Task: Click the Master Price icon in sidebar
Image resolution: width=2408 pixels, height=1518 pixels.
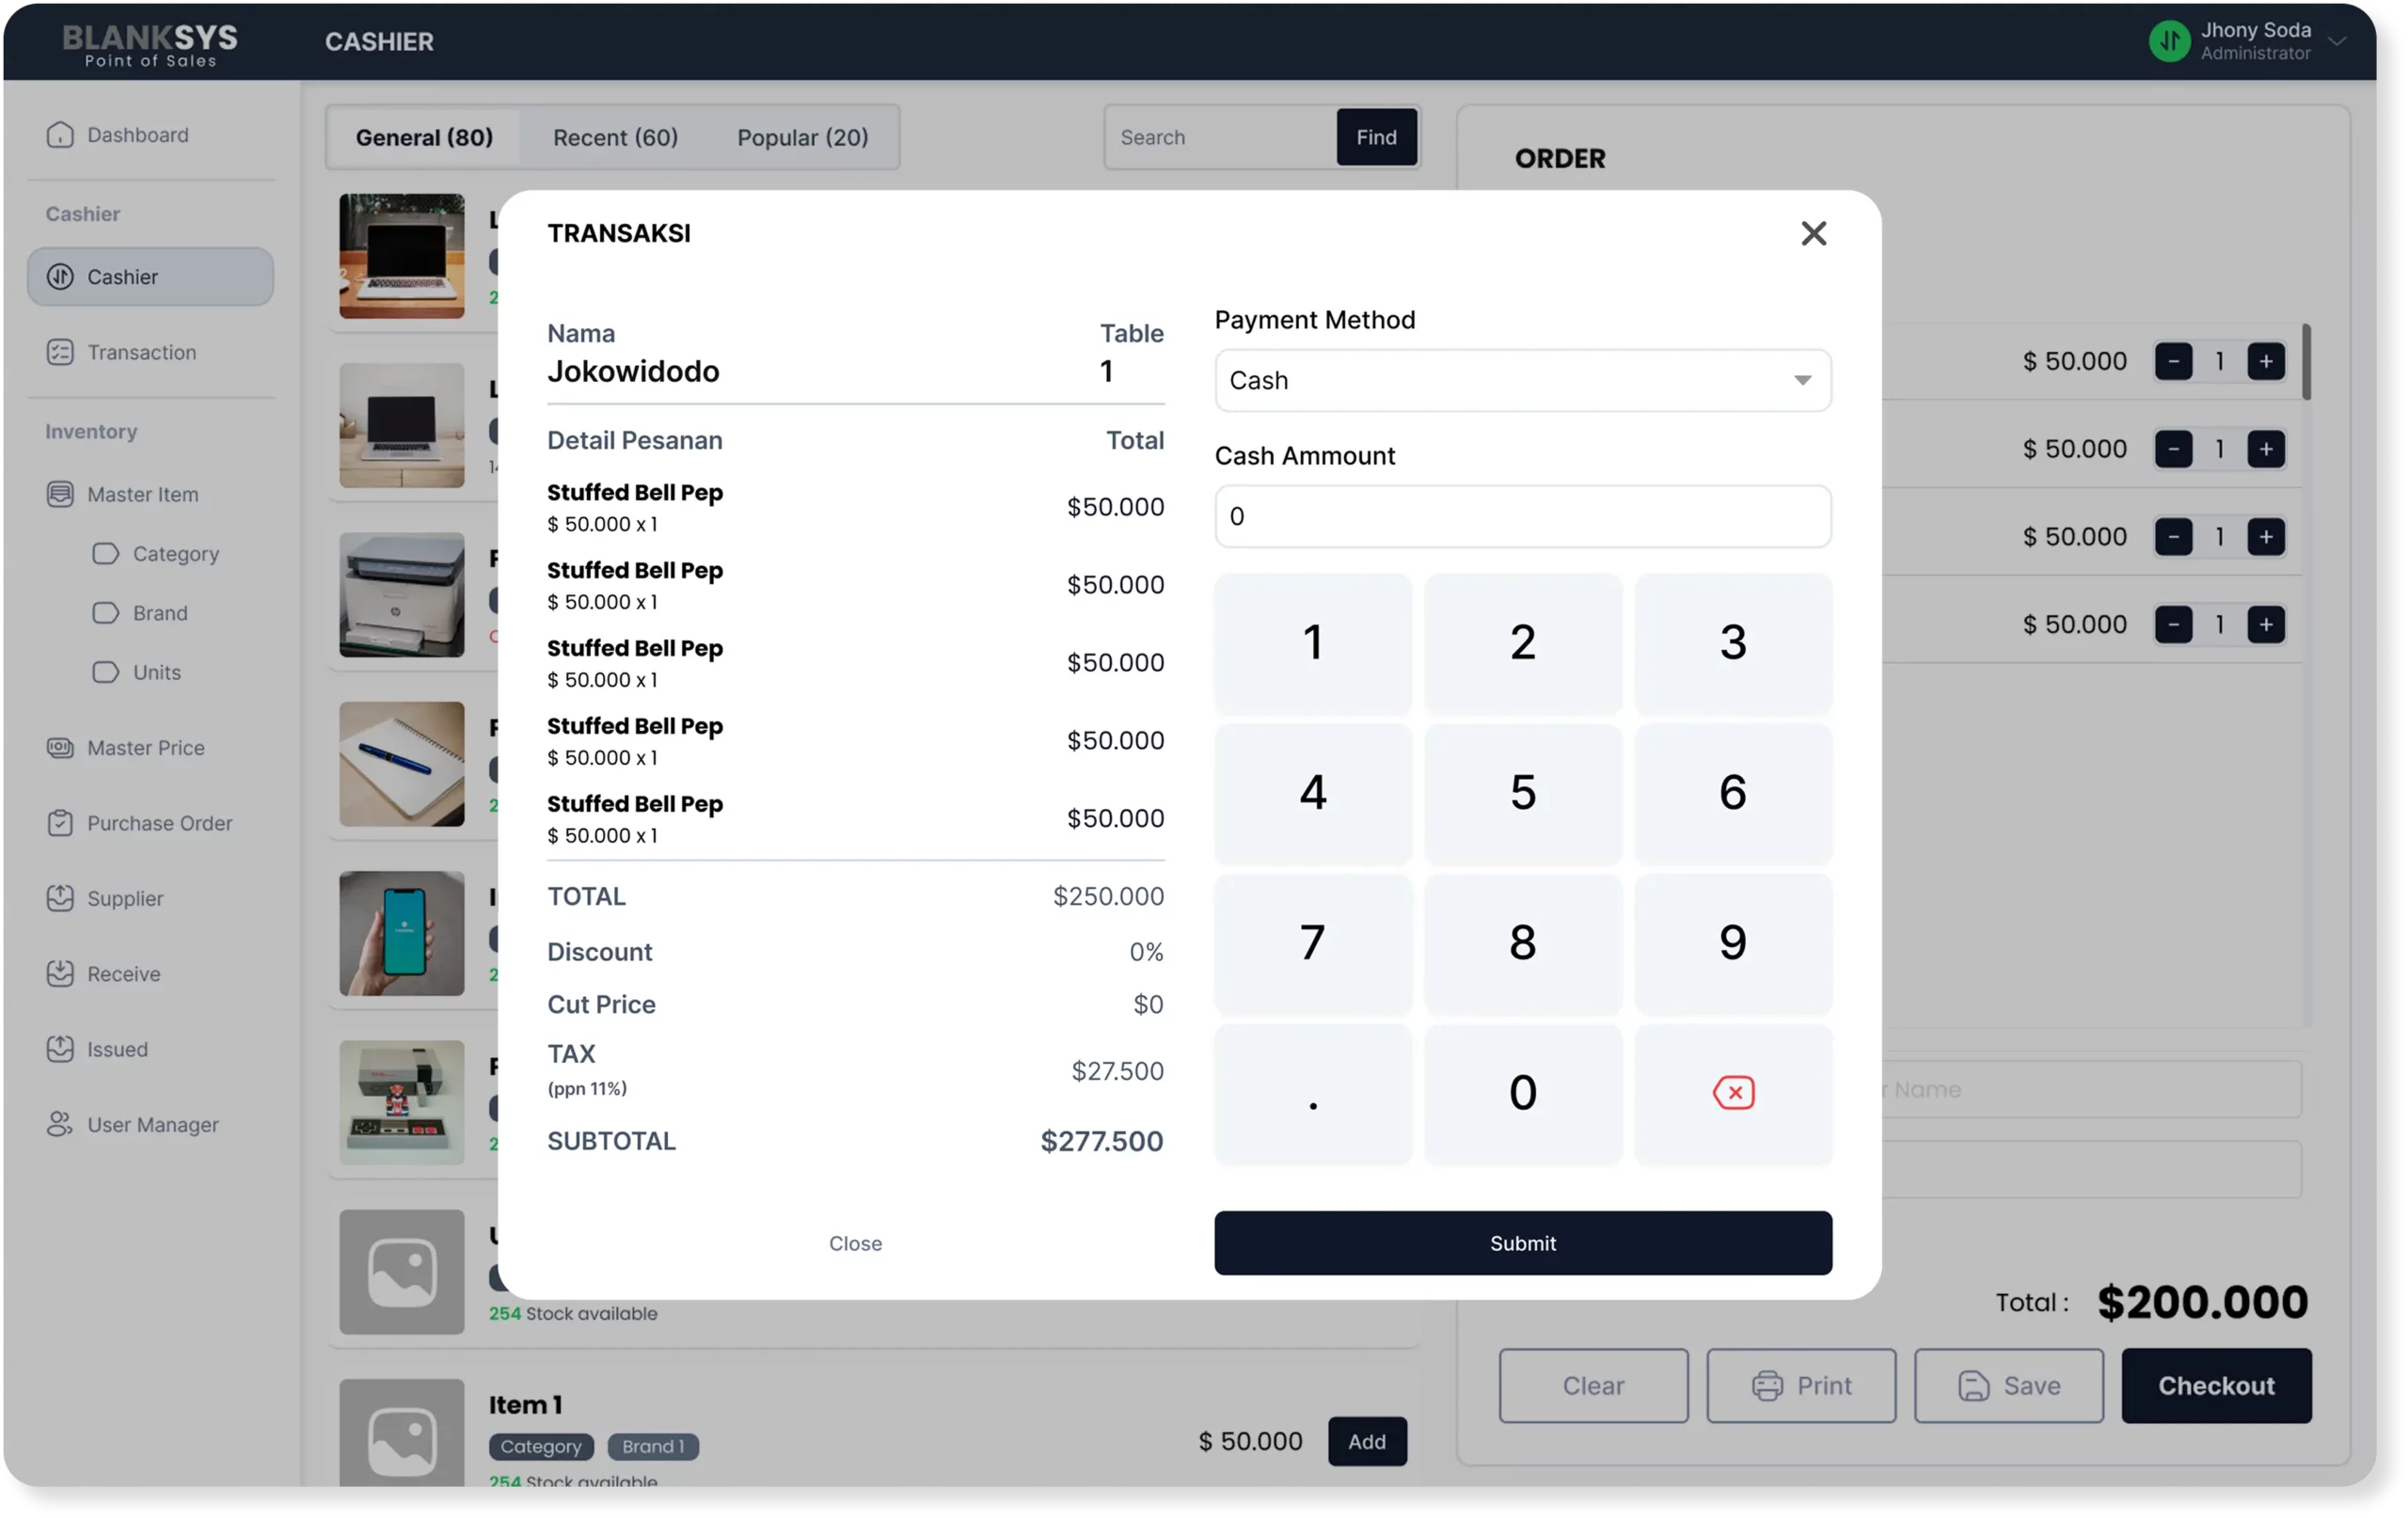Action: coord(60,748)
